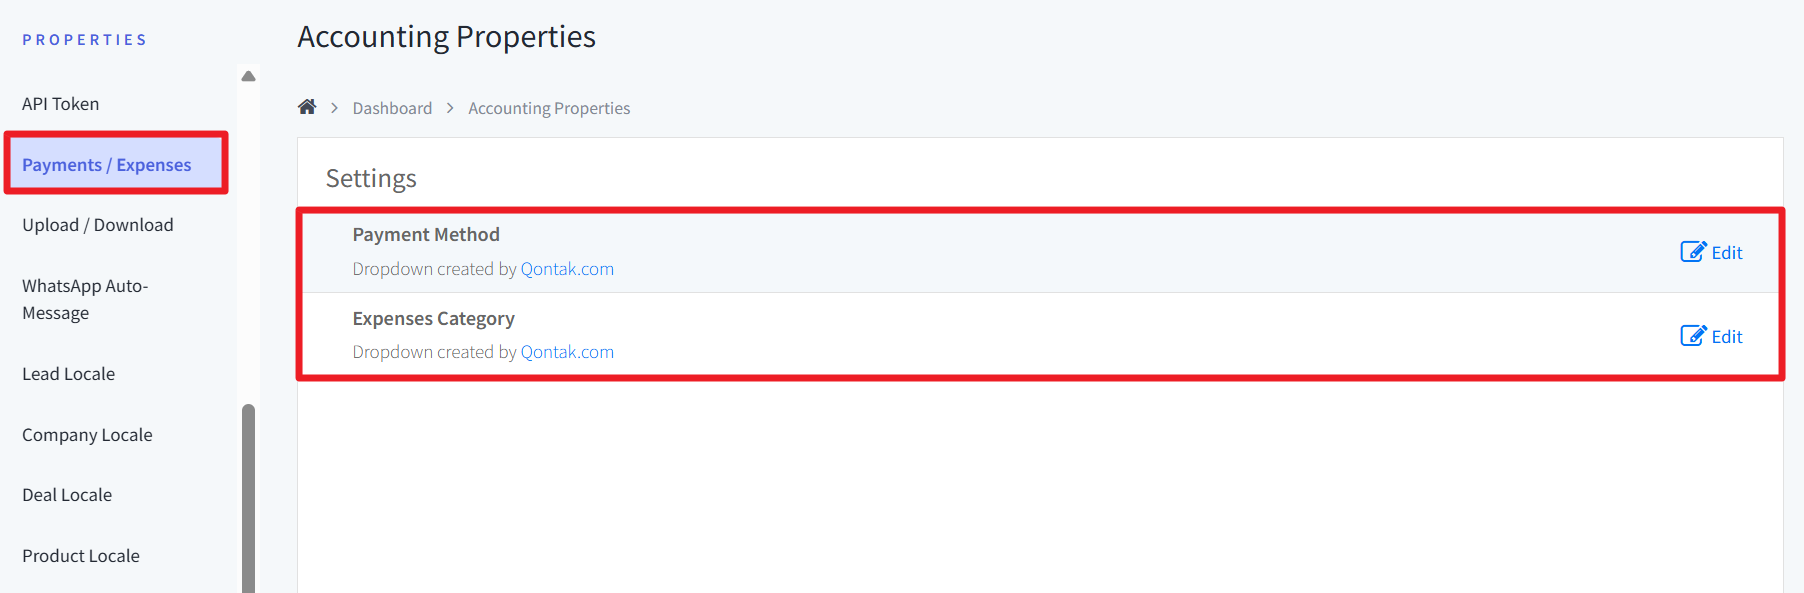1804x593 pixels.
Task: Click the Expenses Category row title
Action: pos(433,319)
